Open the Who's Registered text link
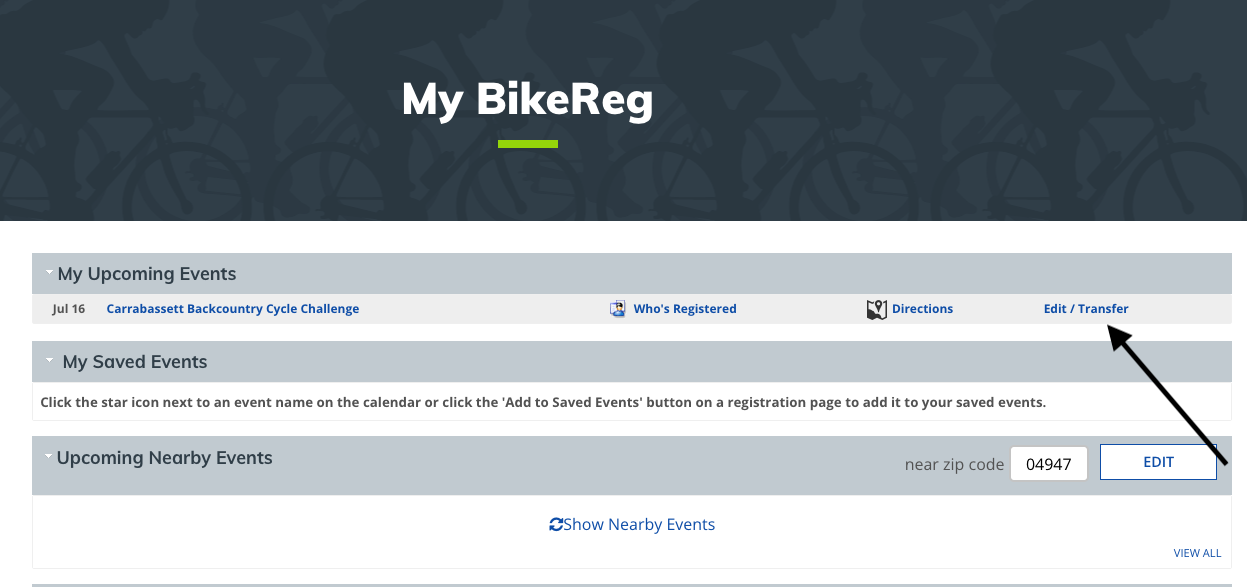This screenshot has height=587, width=1247. click(x=685, y=309)
